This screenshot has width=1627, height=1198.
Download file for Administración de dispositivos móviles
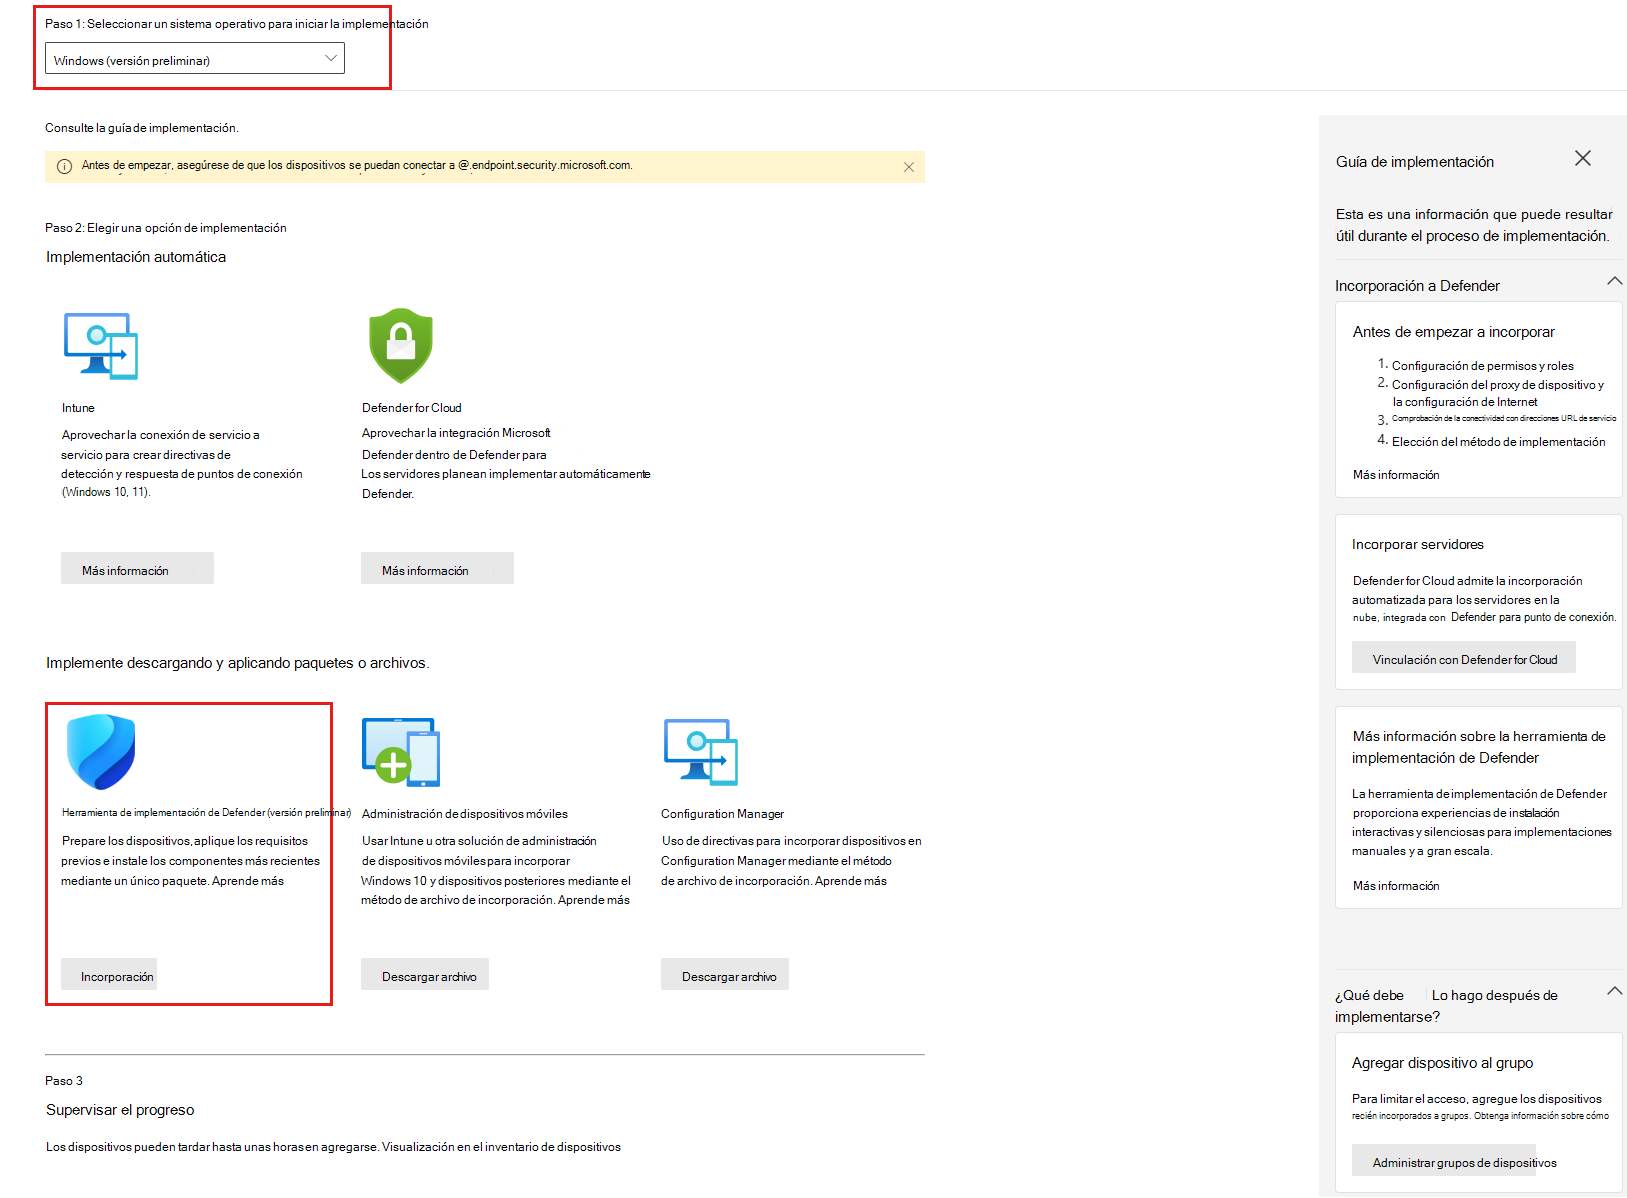click(425, 975)
